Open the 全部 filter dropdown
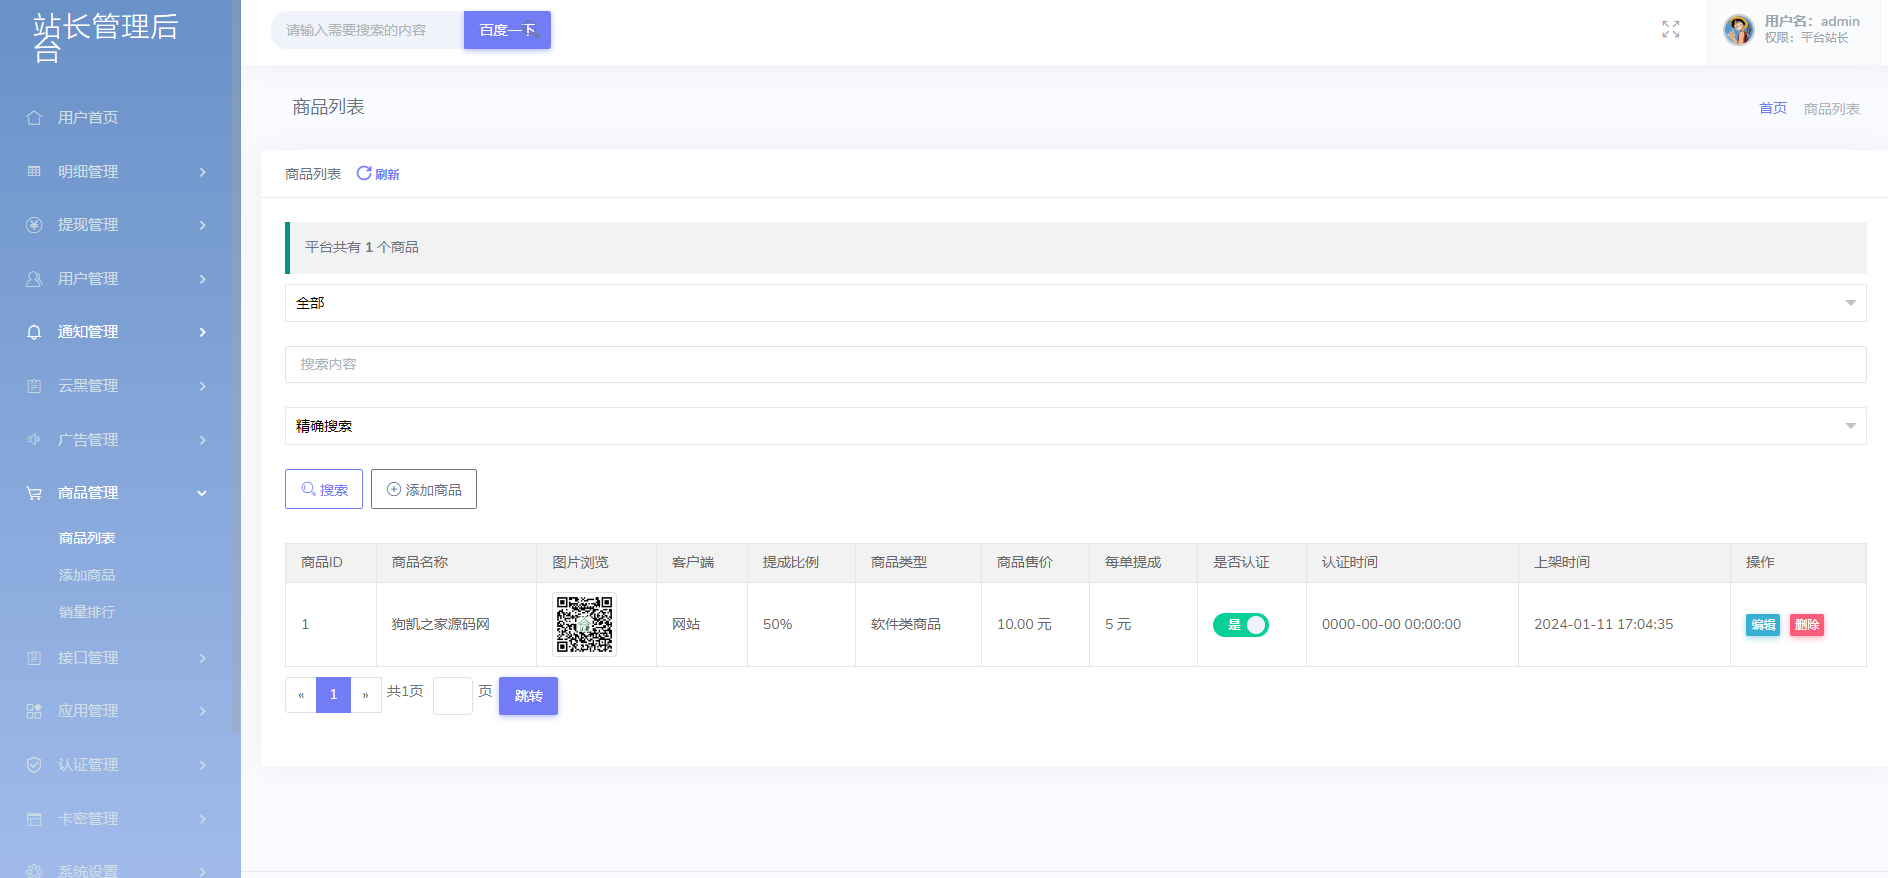This screenshot has width=1888, height=878. coord(1075,303)
